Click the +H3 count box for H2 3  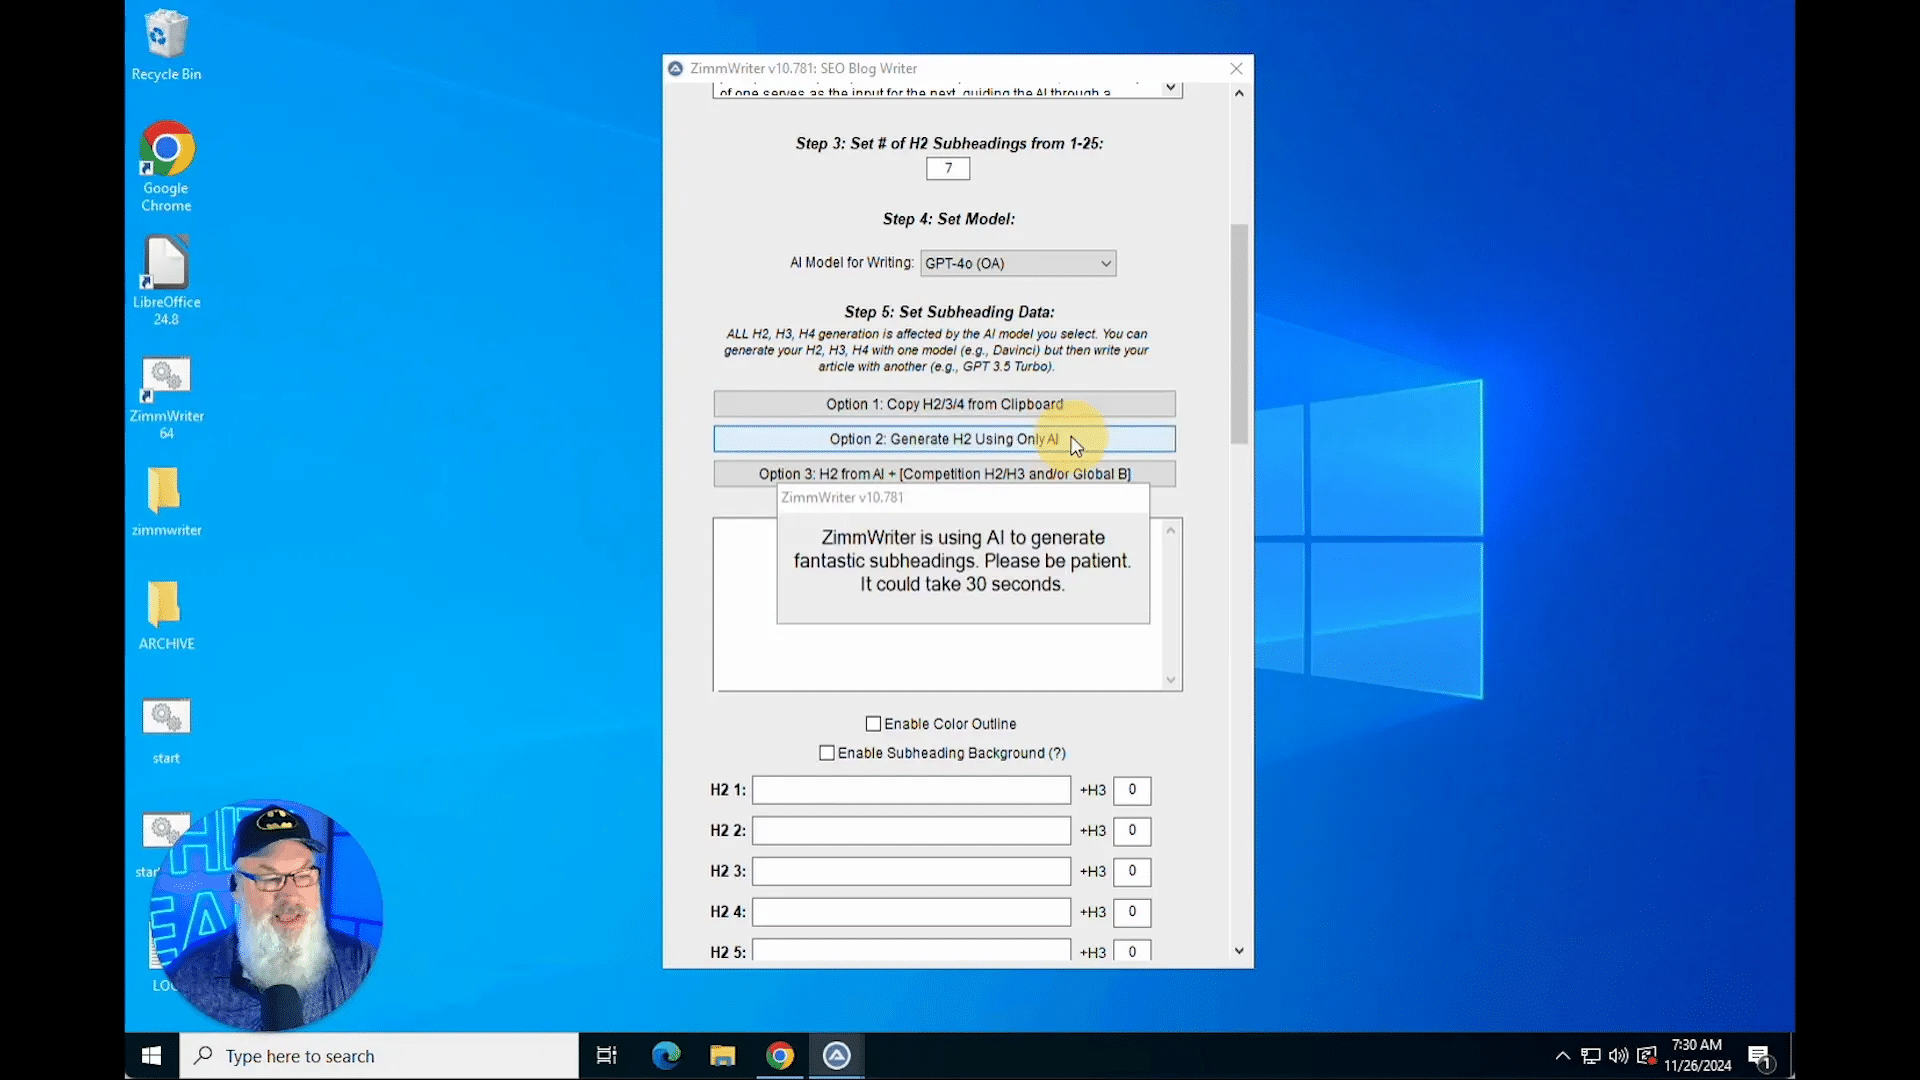tap(1132, 871)
